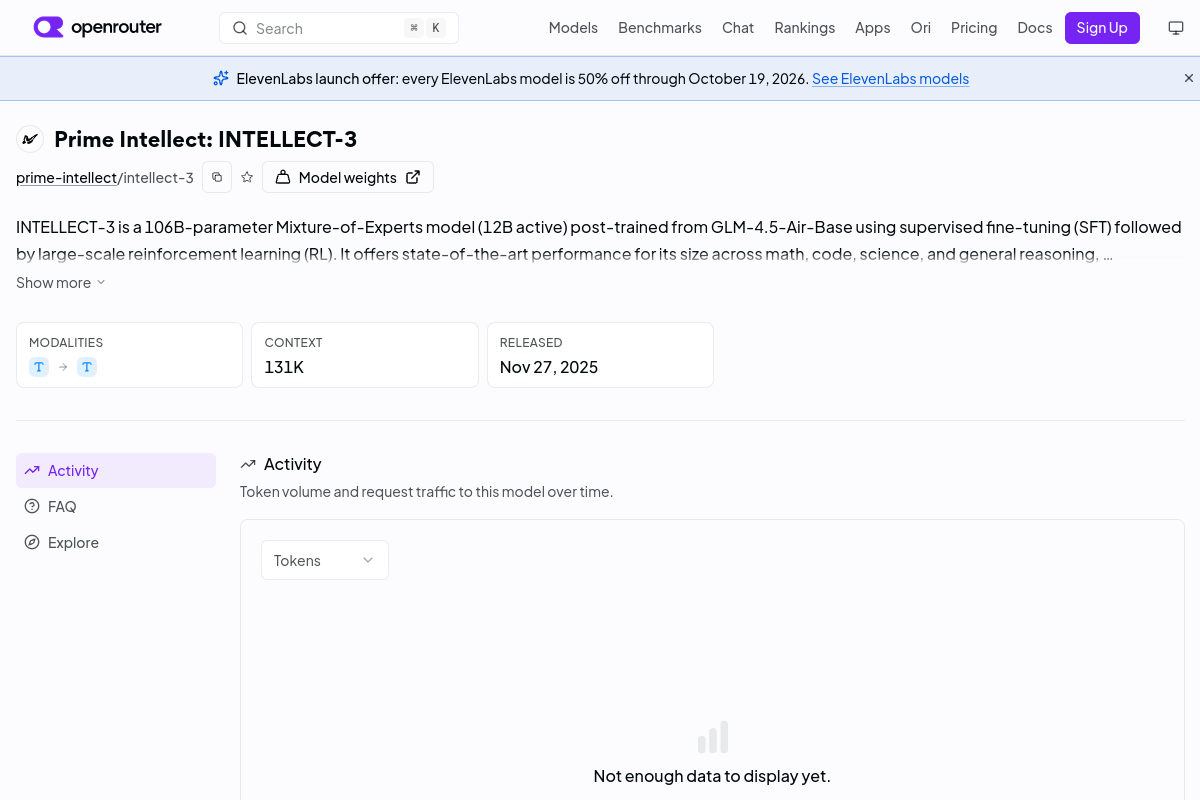Switch to the Explore section
The image size is (1200, 800).
click(116, 543)
